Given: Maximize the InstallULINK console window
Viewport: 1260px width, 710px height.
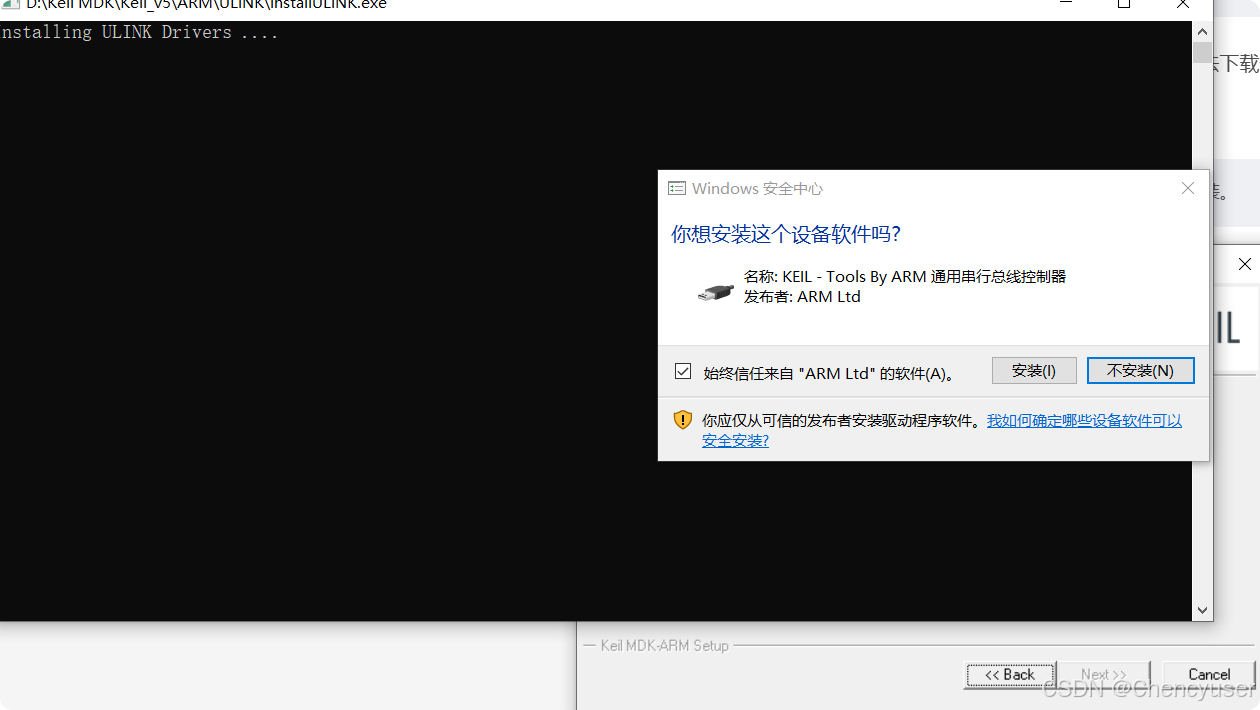Looking at the screenshot, I should tap(1124, 5).
